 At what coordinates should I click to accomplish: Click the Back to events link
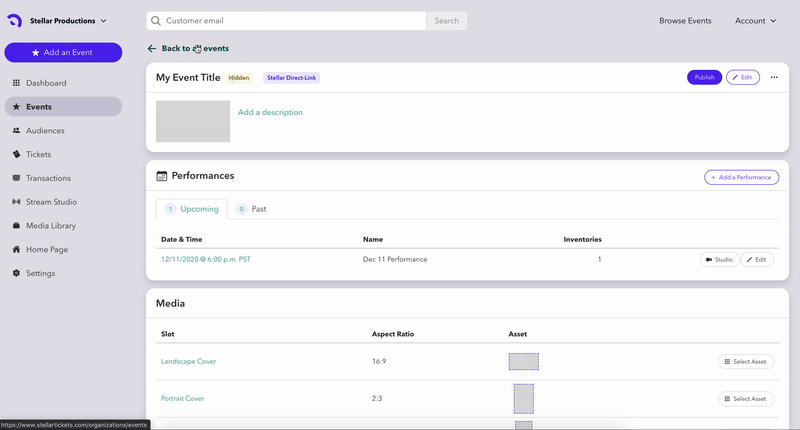point(195,48)
